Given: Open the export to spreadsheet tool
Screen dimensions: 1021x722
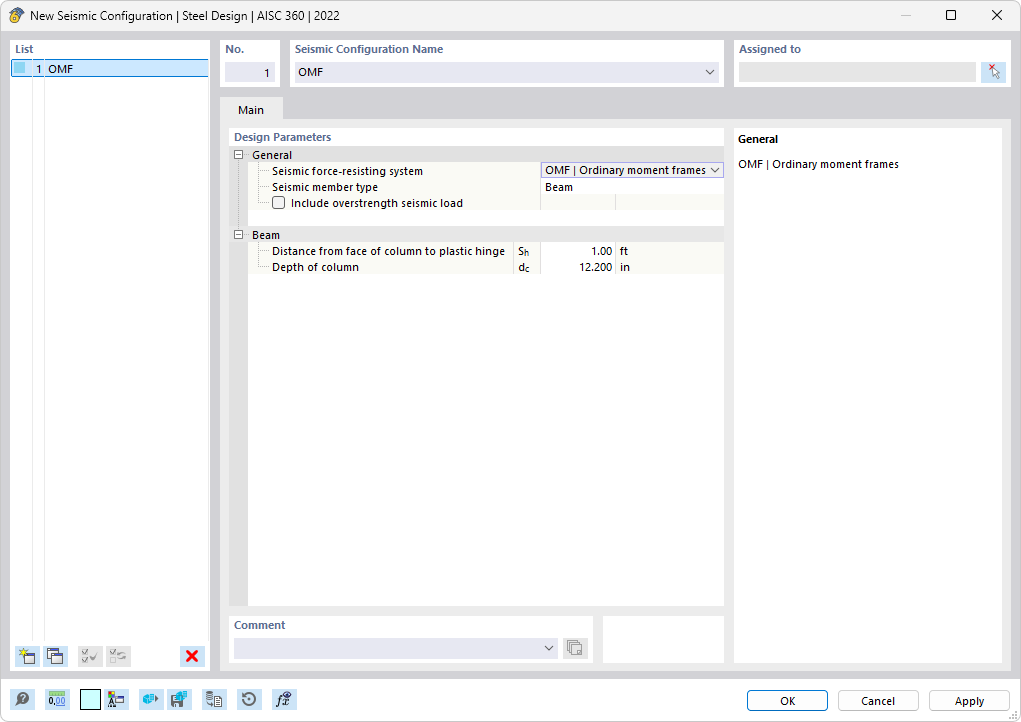Looking at the screenshot, I should point(214,699).
